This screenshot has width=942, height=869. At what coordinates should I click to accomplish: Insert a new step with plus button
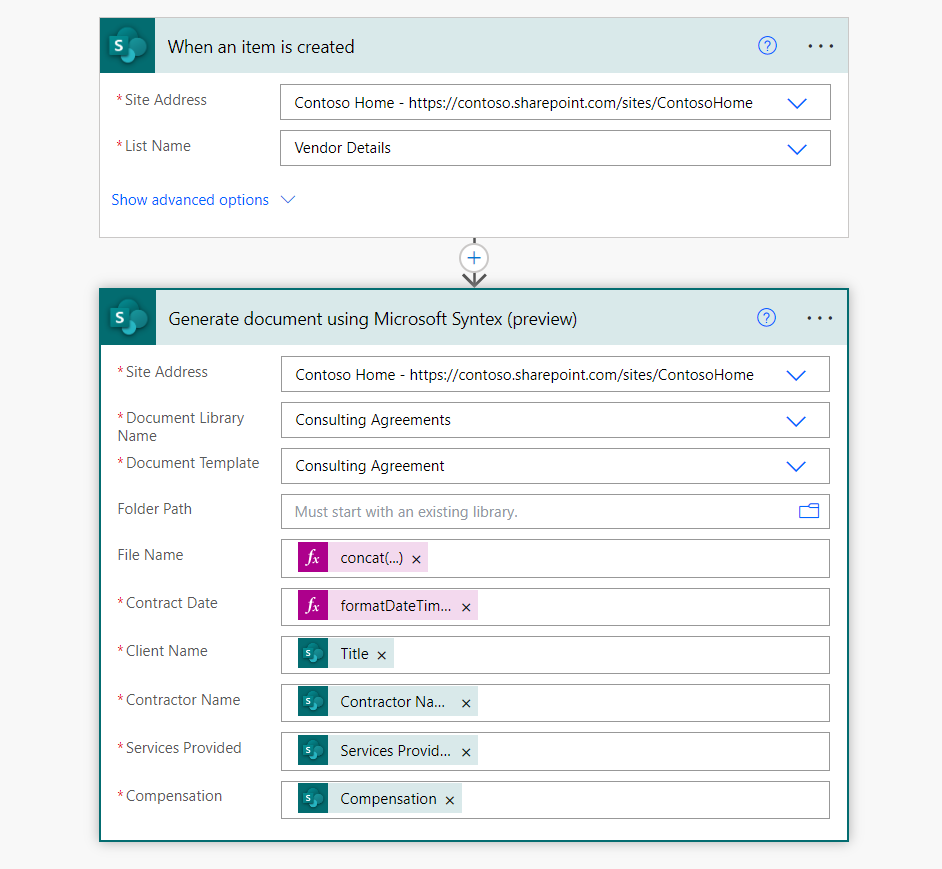[x=474, y=258]
